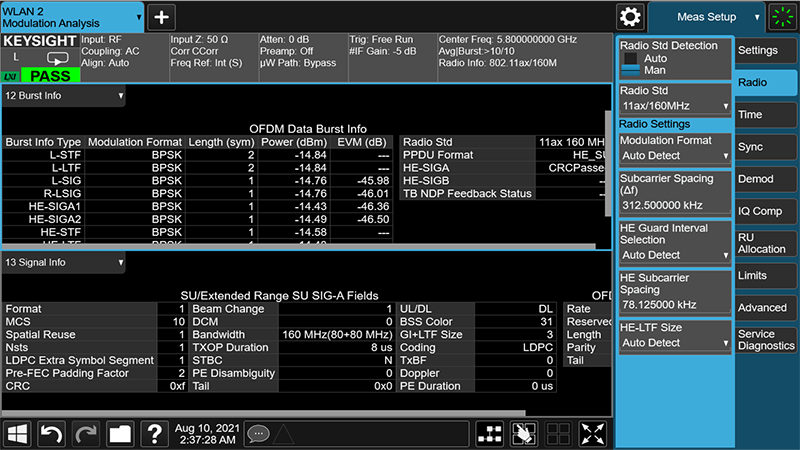
Task: Select the L-SIG burst row label
Action: (x=66, y=181)
